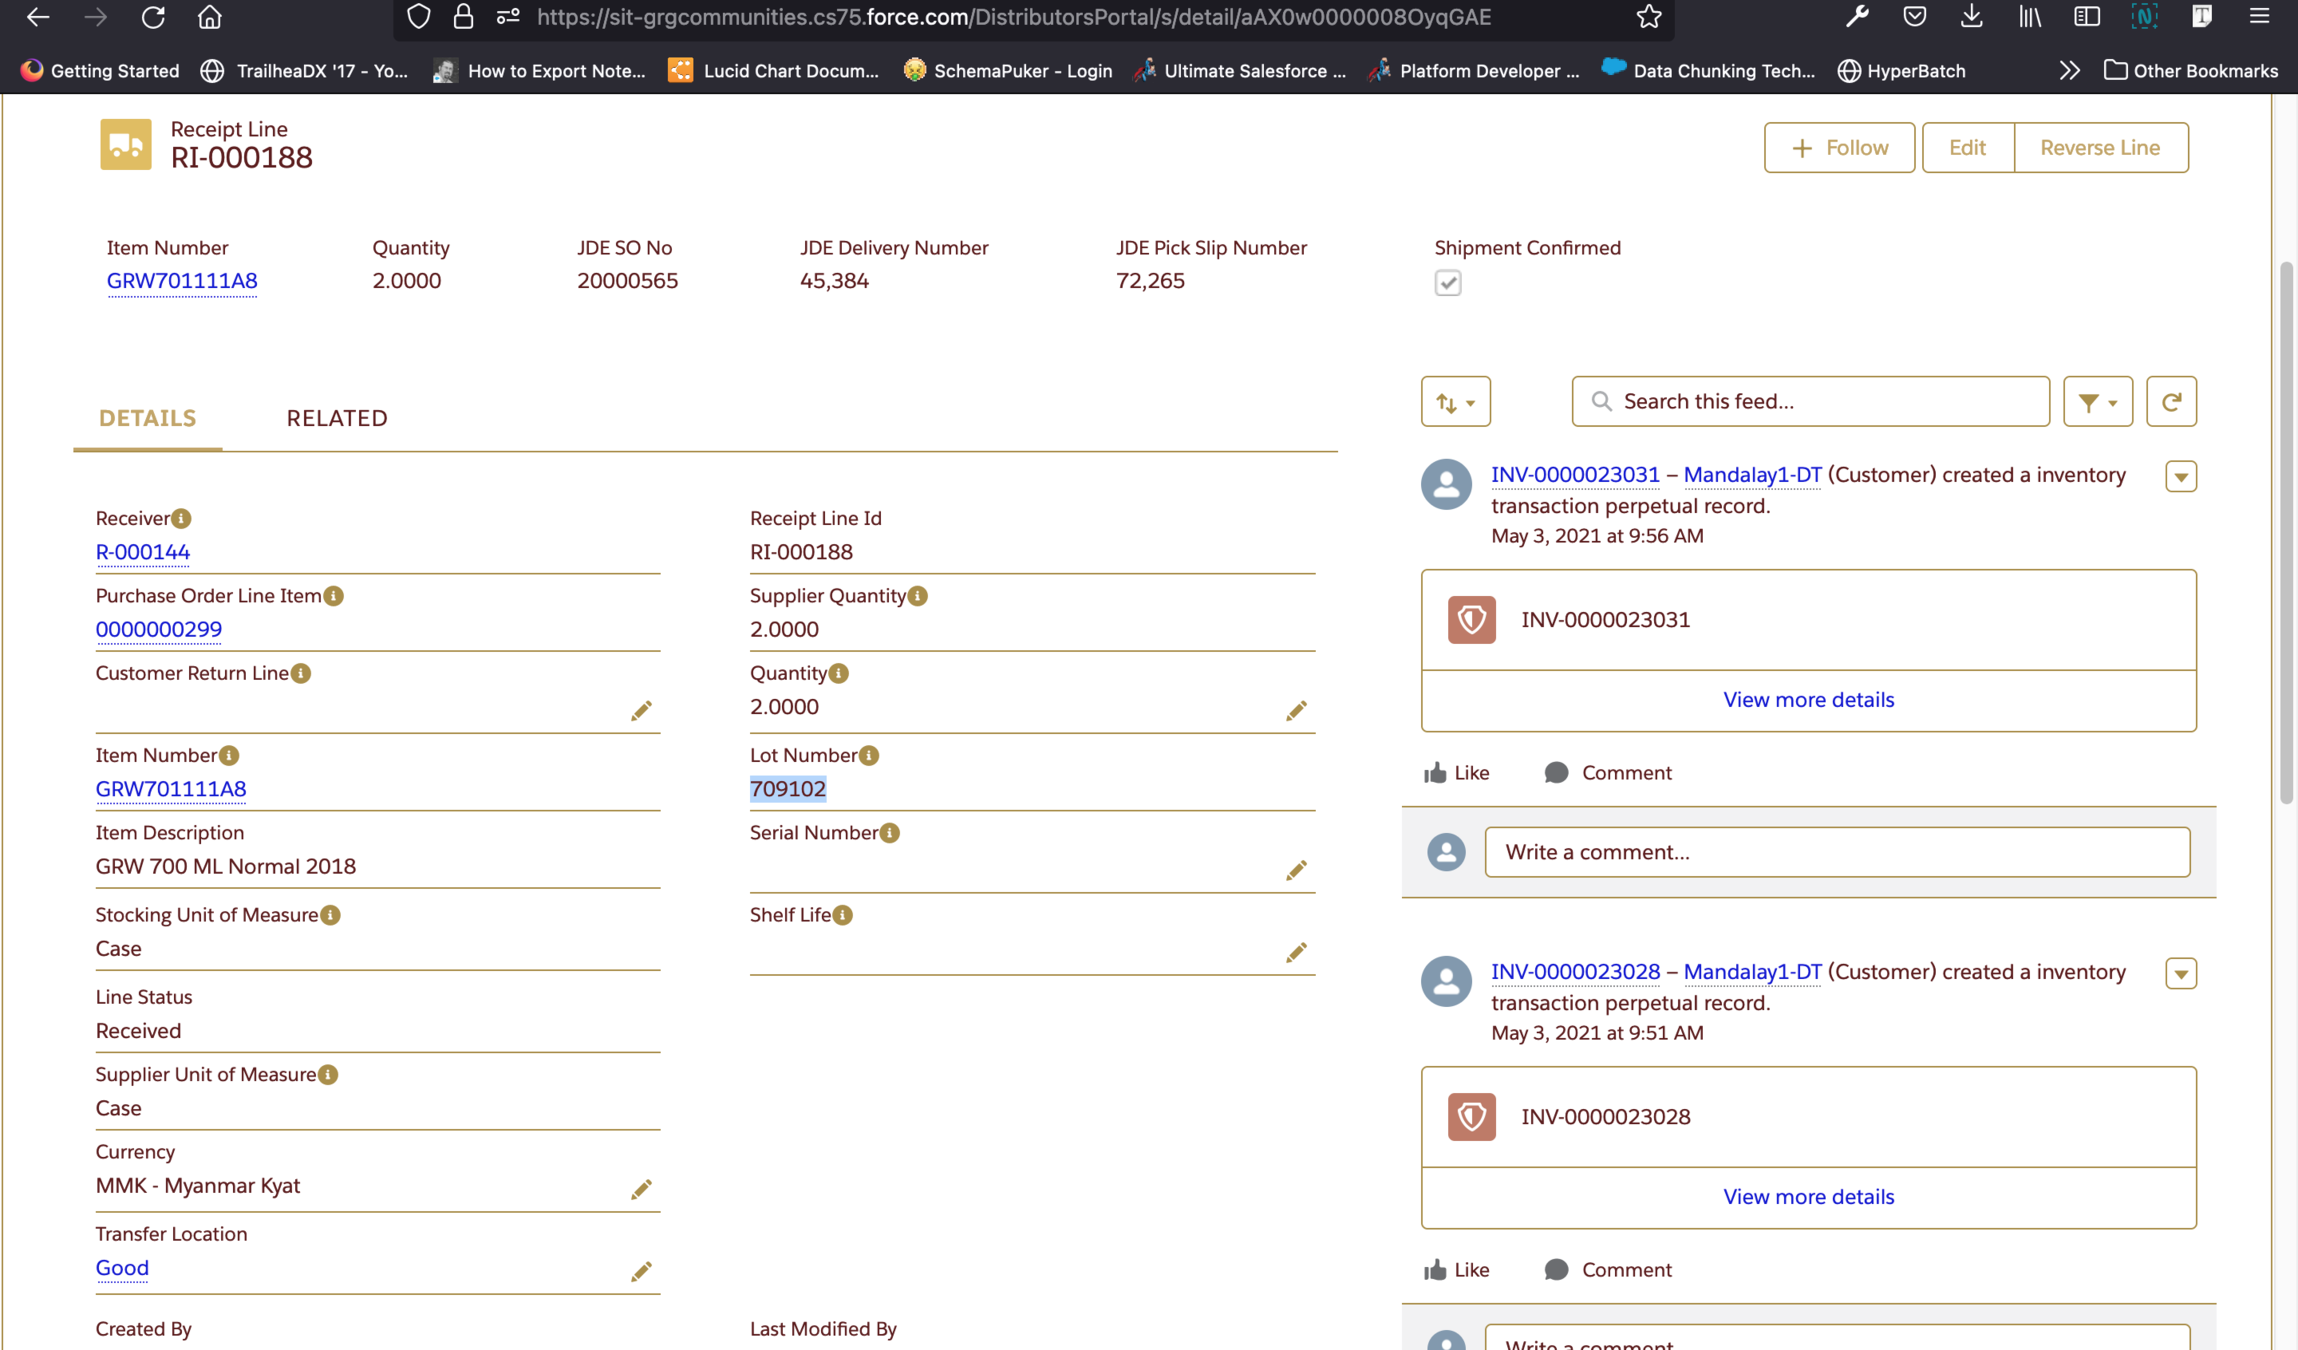Edit Serial Number with pencil icon
This screenshot has height=1350, width=2298.
[1296, 870]
